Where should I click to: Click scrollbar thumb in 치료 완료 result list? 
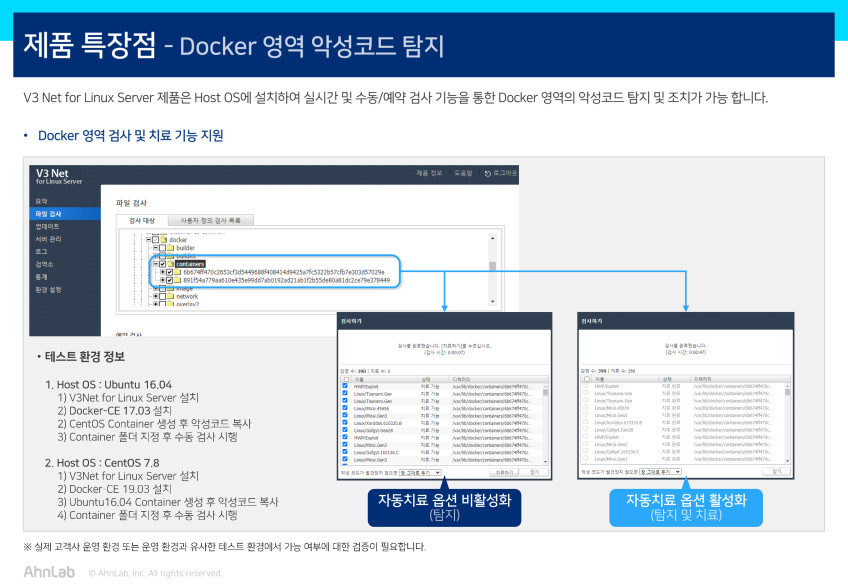[787, 392]
